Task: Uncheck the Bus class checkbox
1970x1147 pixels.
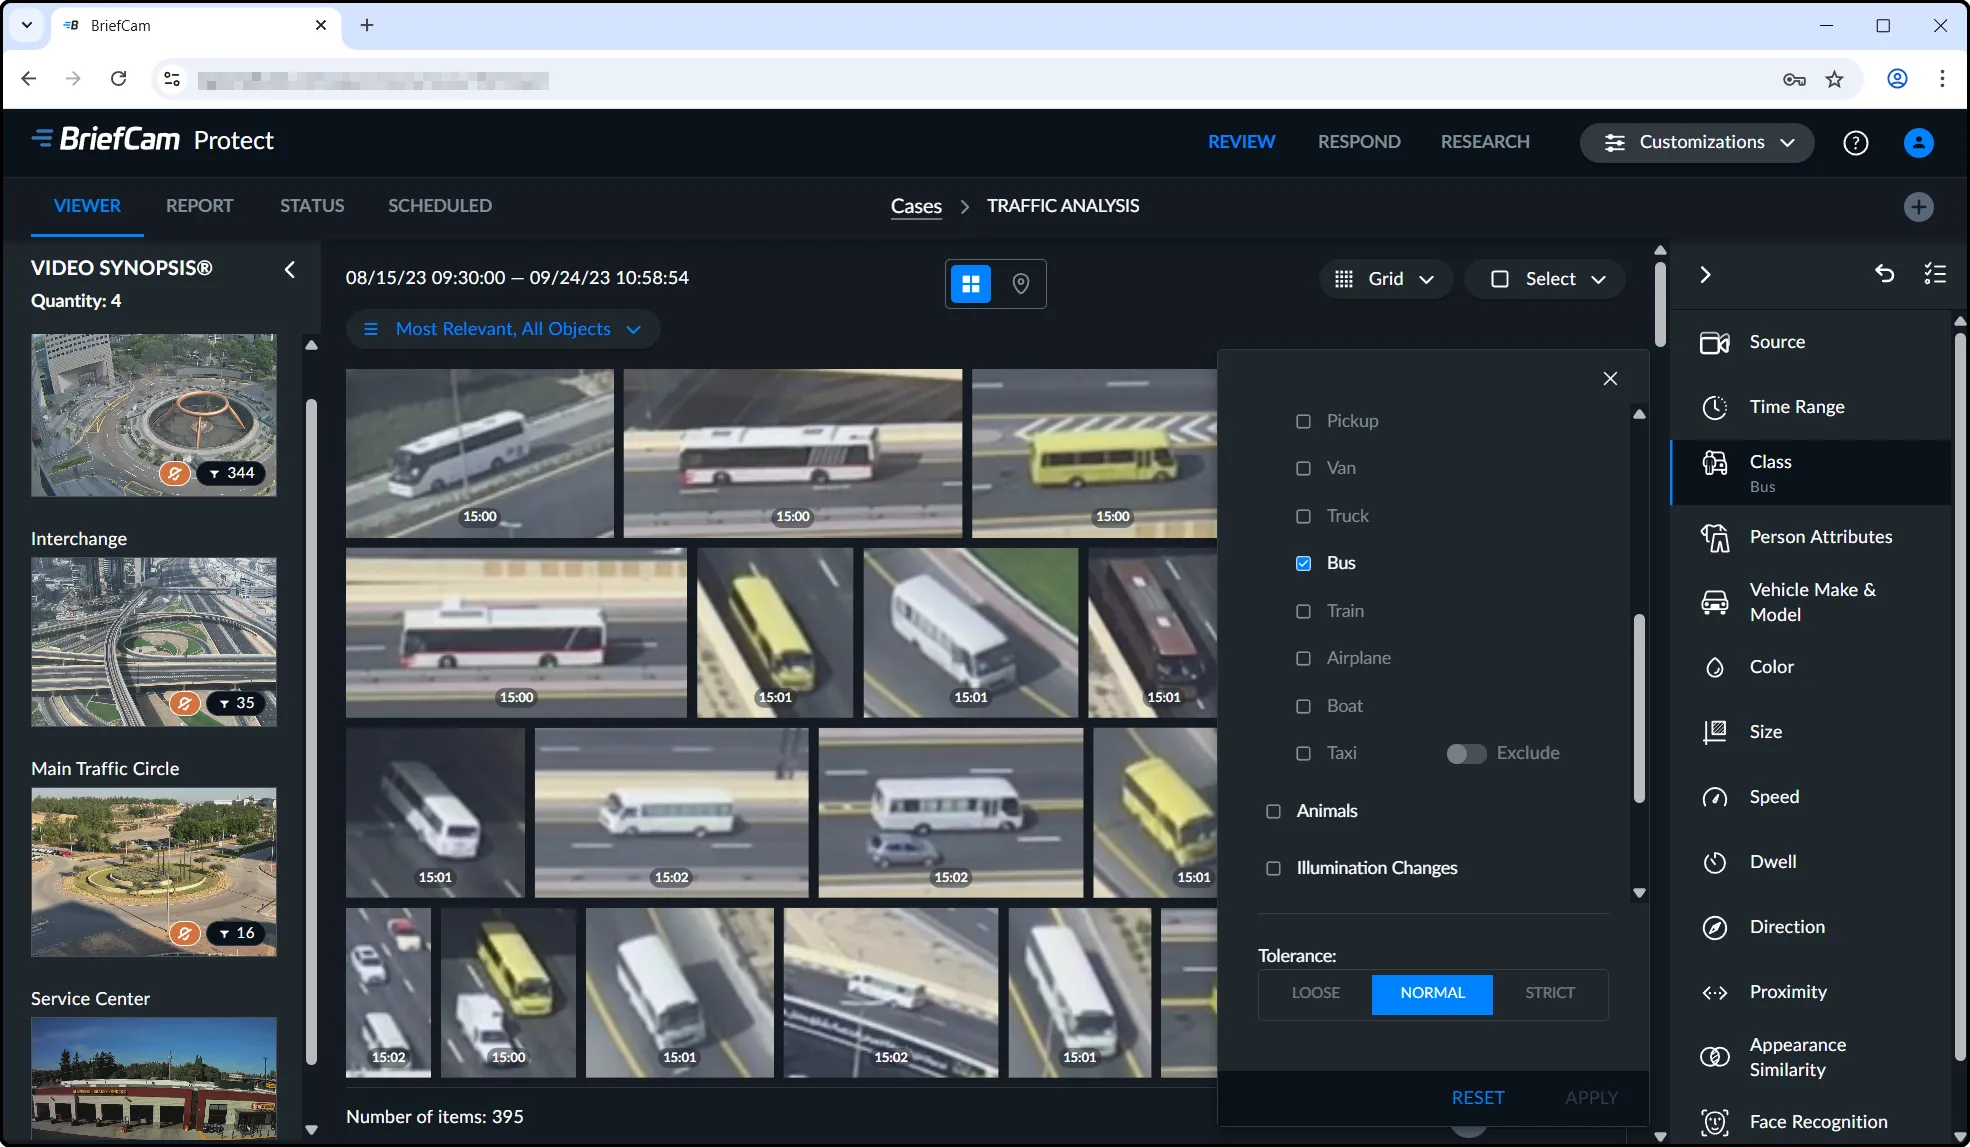Action: (1303, 563)
